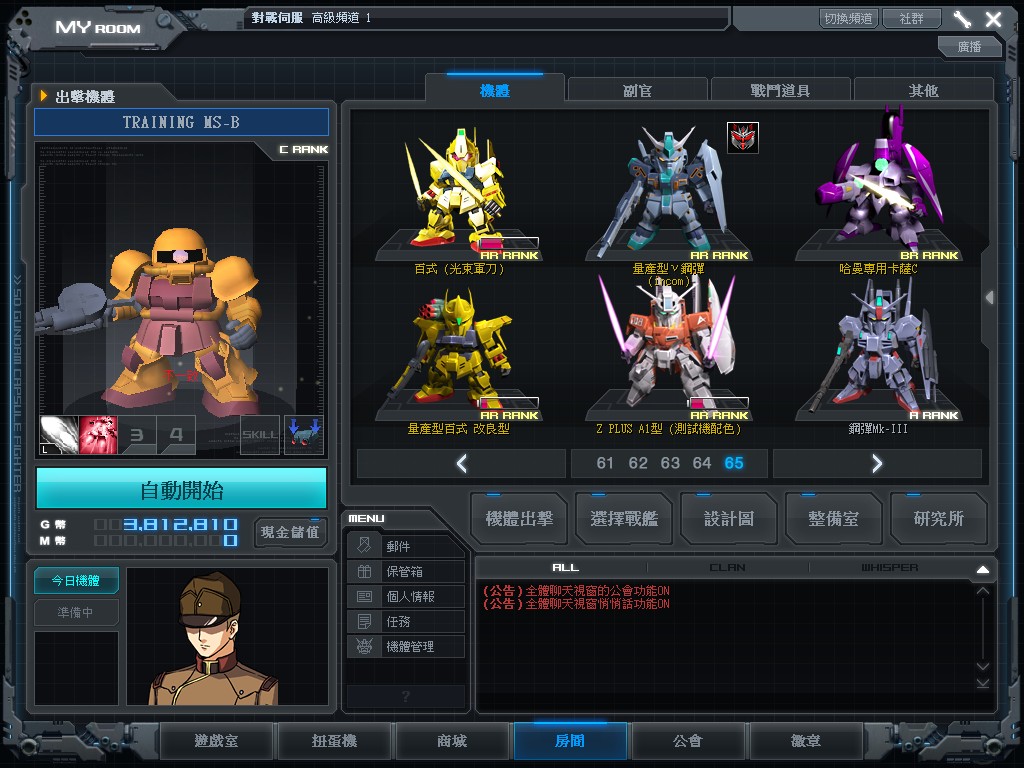Open the 社群 button

click(912, 18)
